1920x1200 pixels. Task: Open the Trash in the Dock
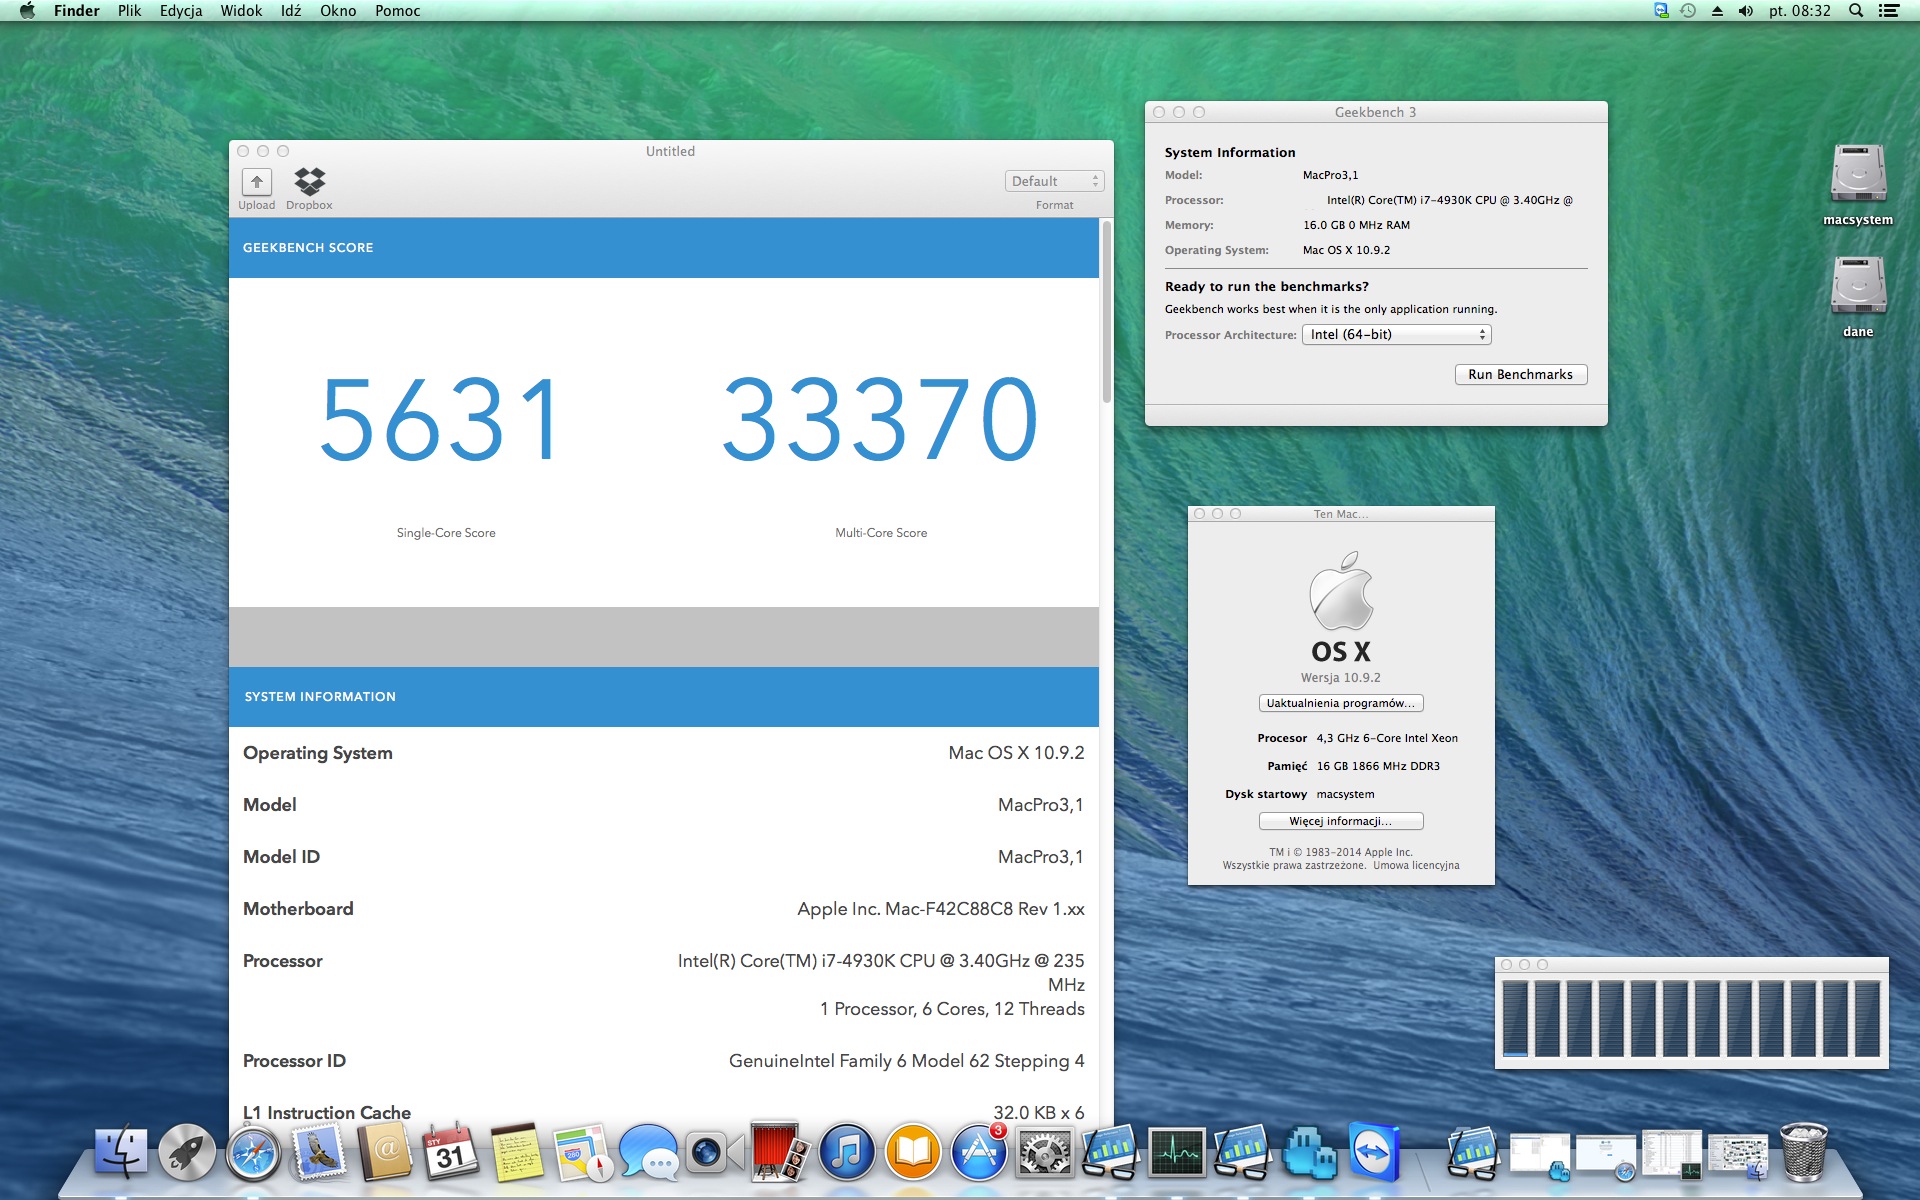point(1803,1152)
